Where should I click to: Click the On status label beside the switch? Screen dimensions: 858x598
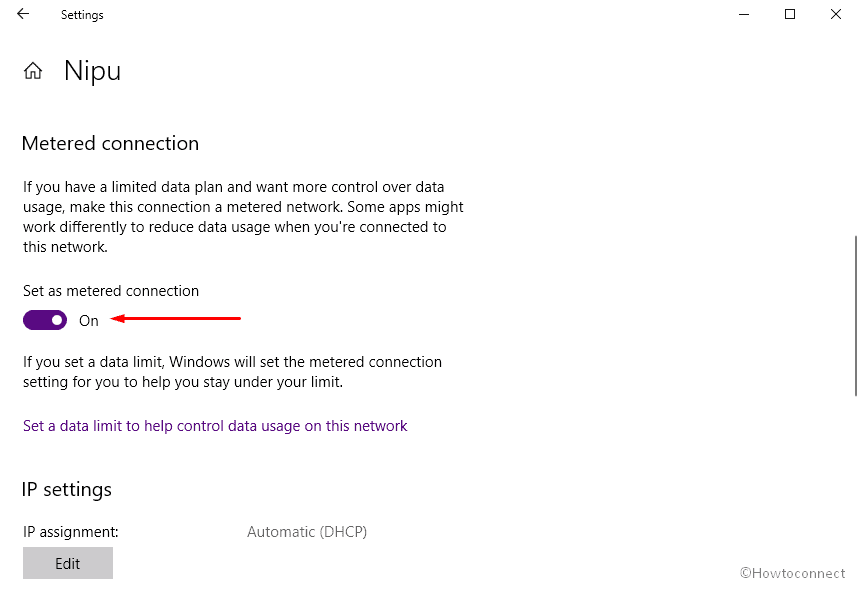pyautogui.click(x=89, y=321)
